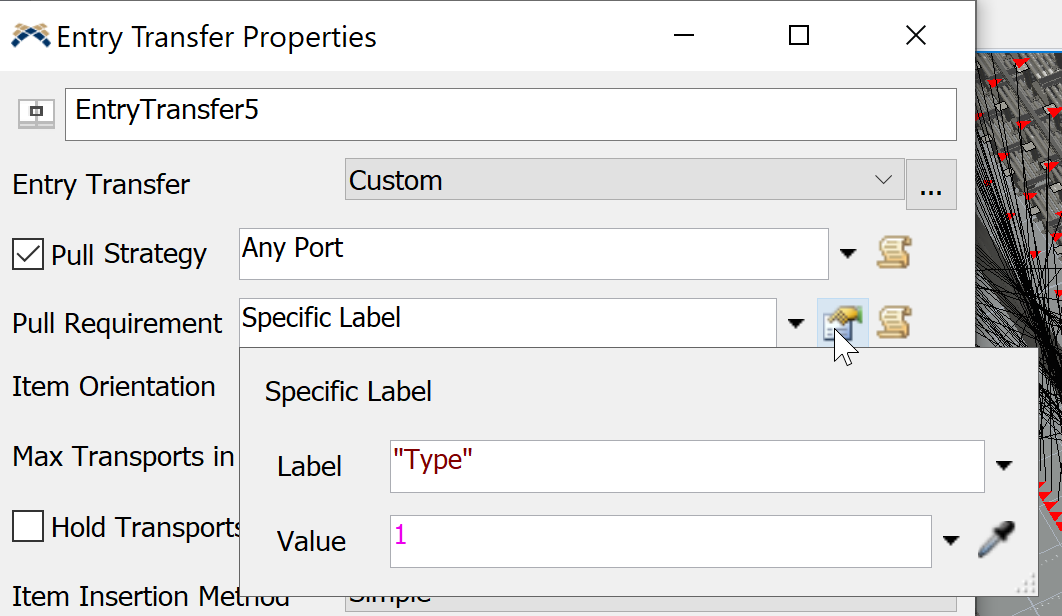Click the "Type" label input field
The image size is (1062, 616).
tap(687, 466)
